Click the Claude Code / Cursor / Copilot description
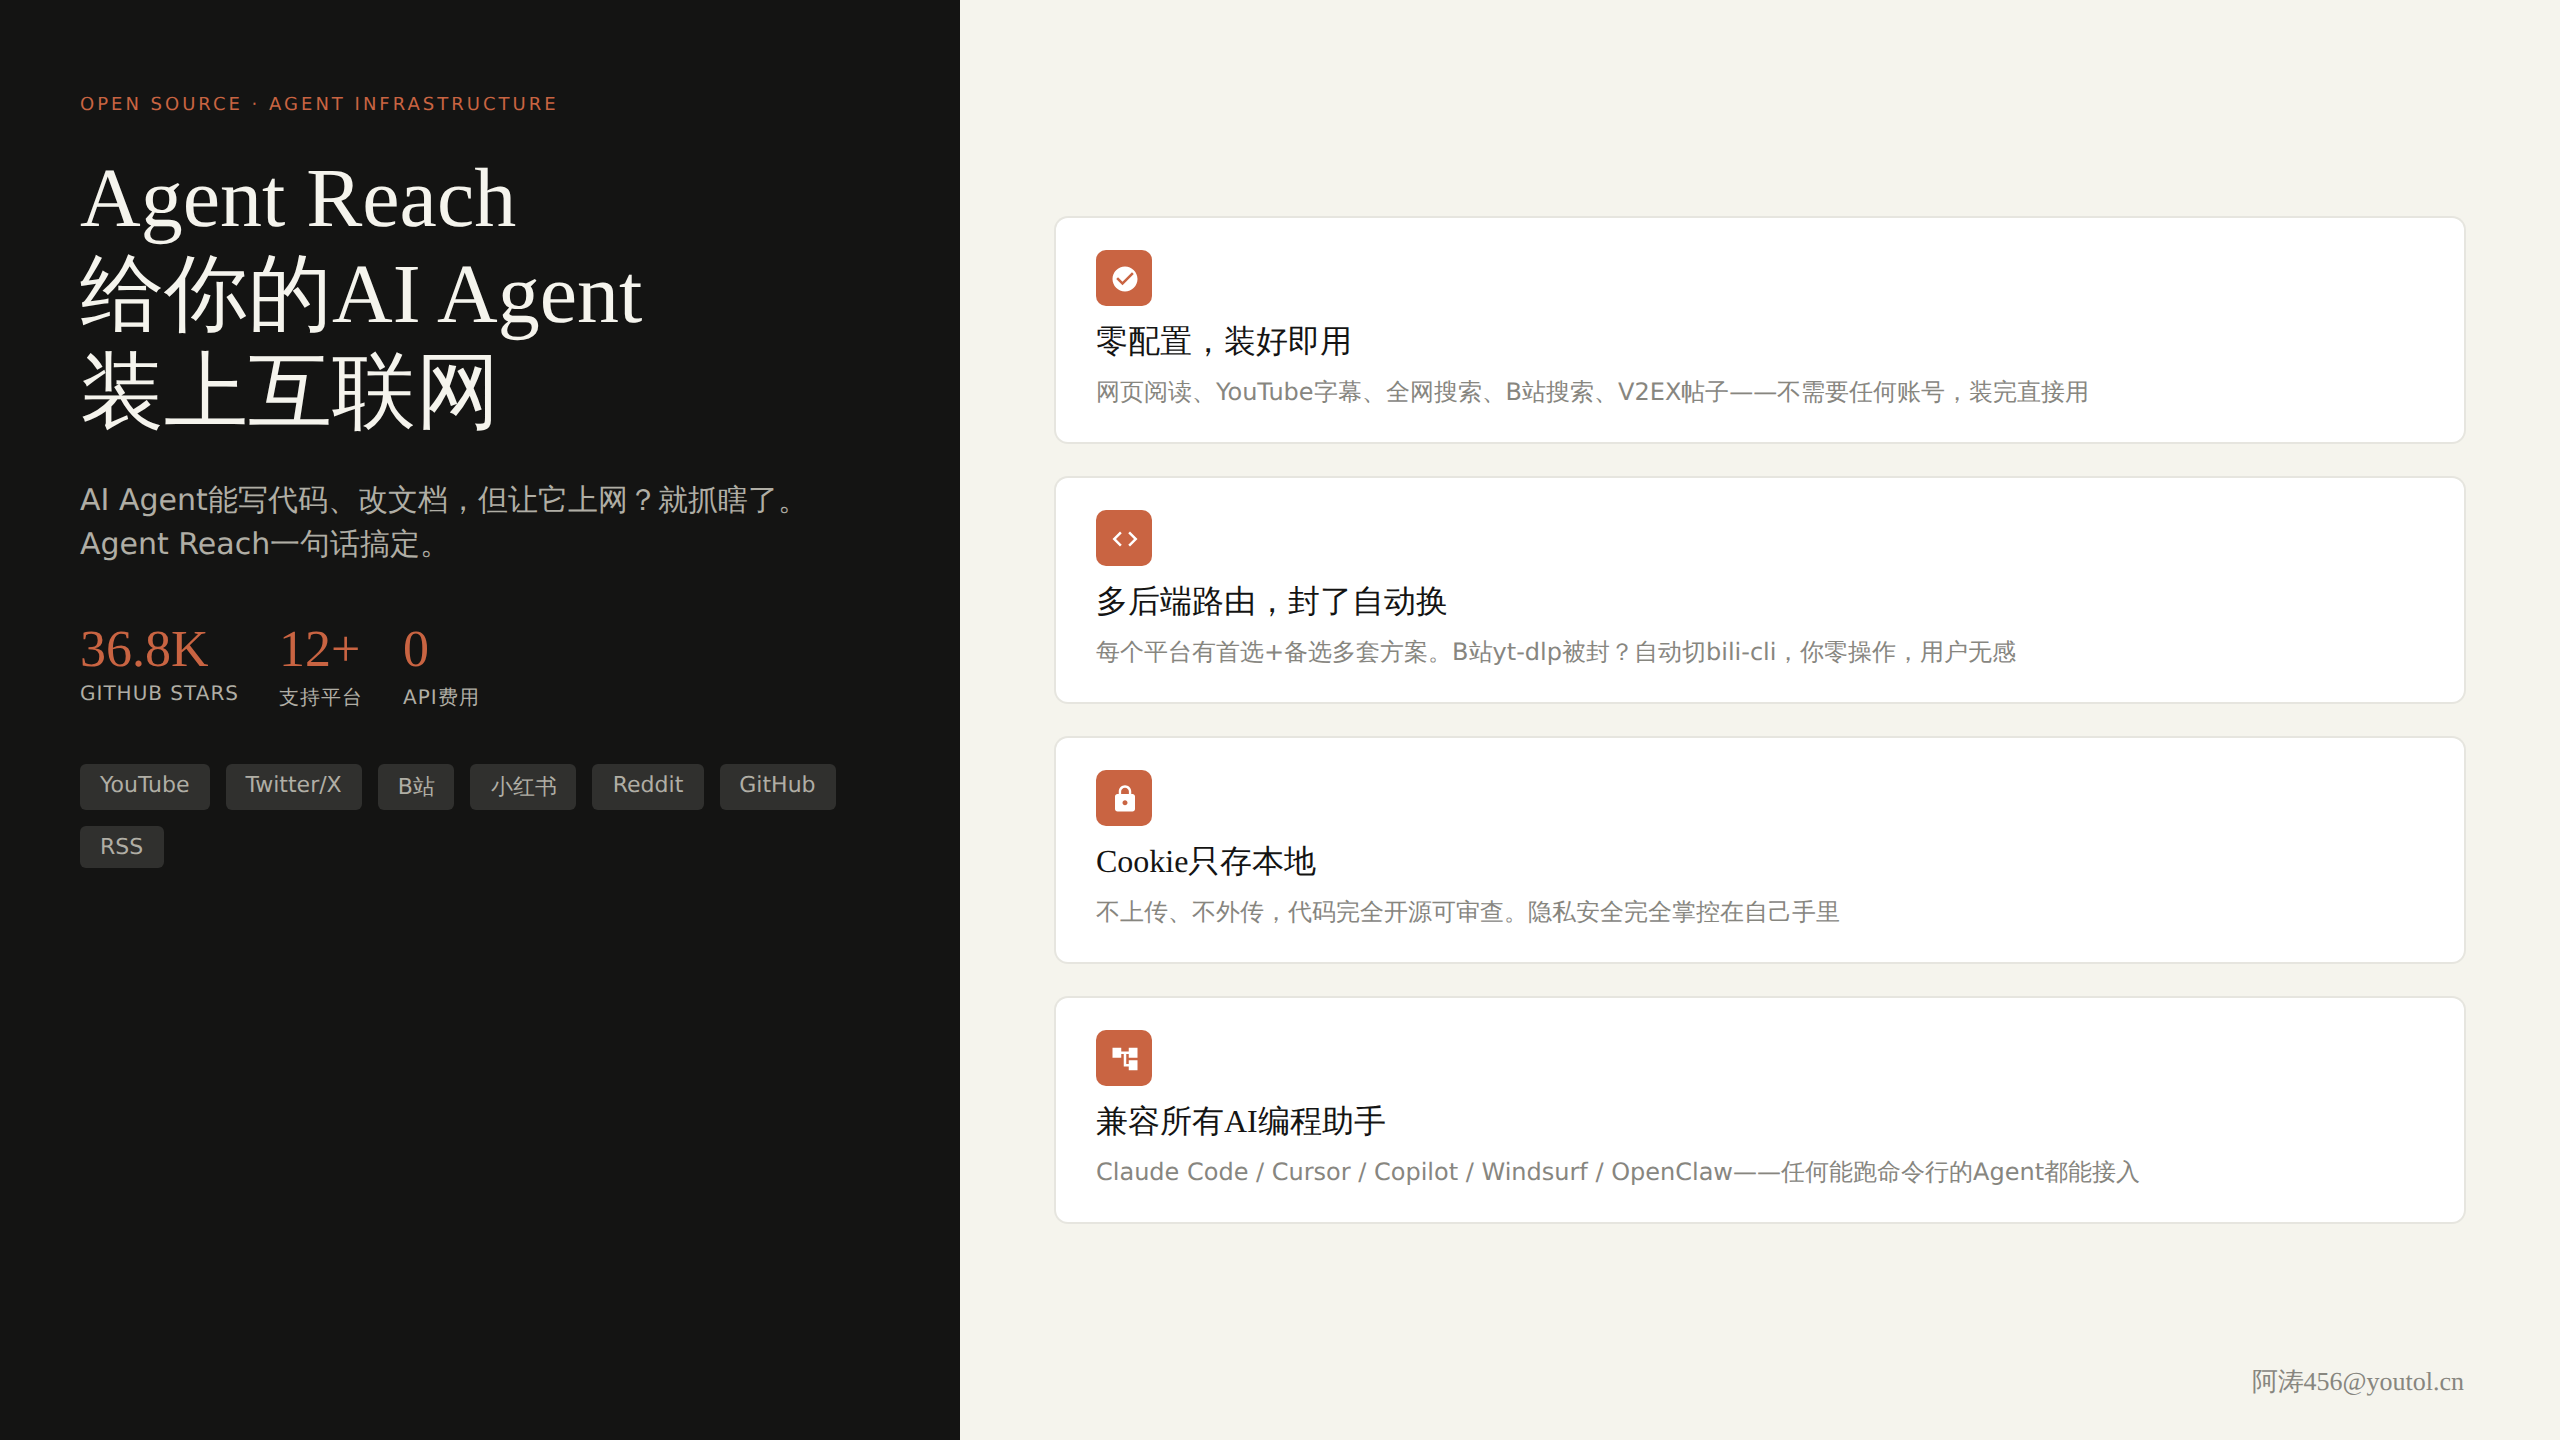Screen dimensions: 2560x1440 click(x=1617, y=1172)
